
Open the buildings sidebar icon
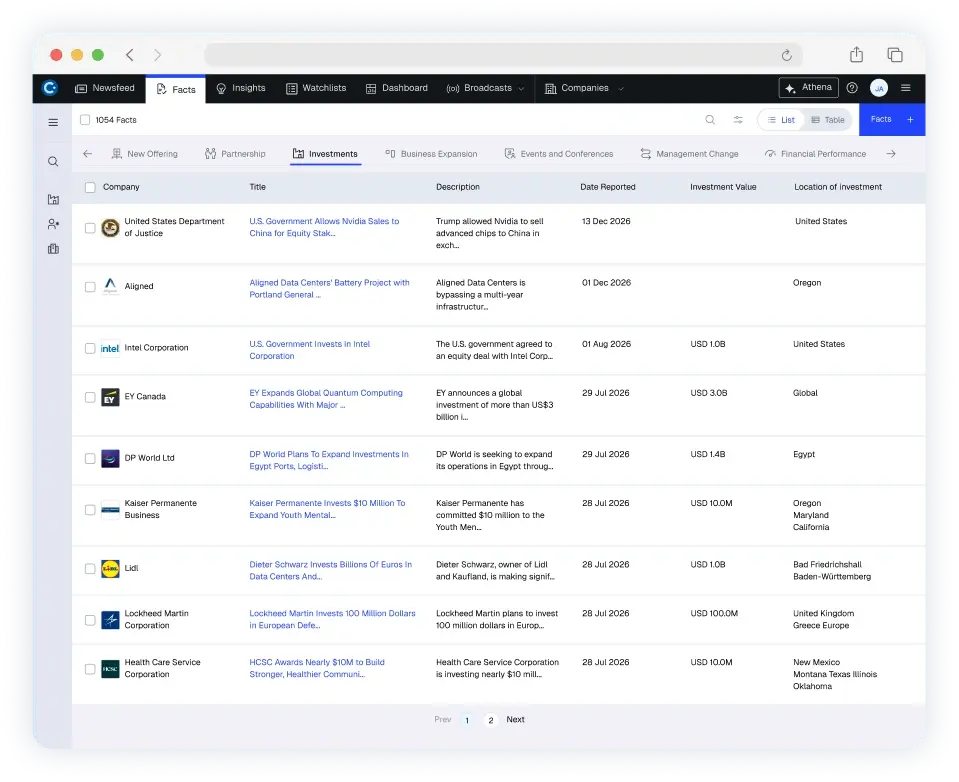(x=53, y=249)
